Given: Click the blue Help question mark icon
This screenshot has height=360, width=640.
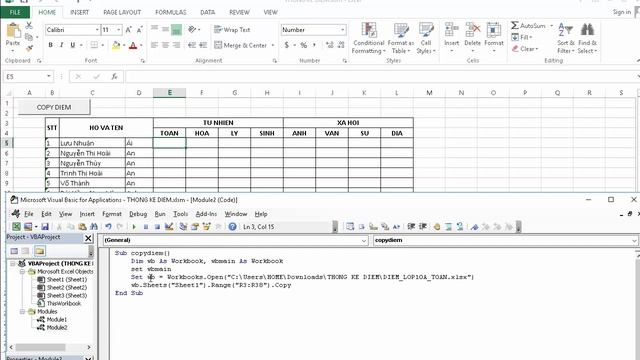Looking at the screenshot, I should point(232,227).
